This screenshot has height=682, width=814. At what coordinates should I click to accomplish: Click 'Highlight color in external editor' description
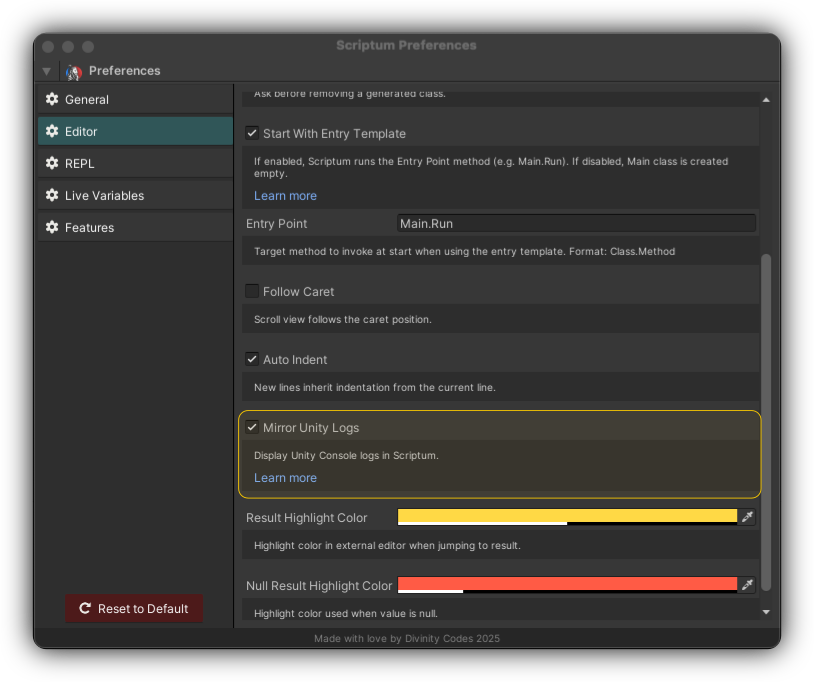pyautogui.click(x=387, y=545)
